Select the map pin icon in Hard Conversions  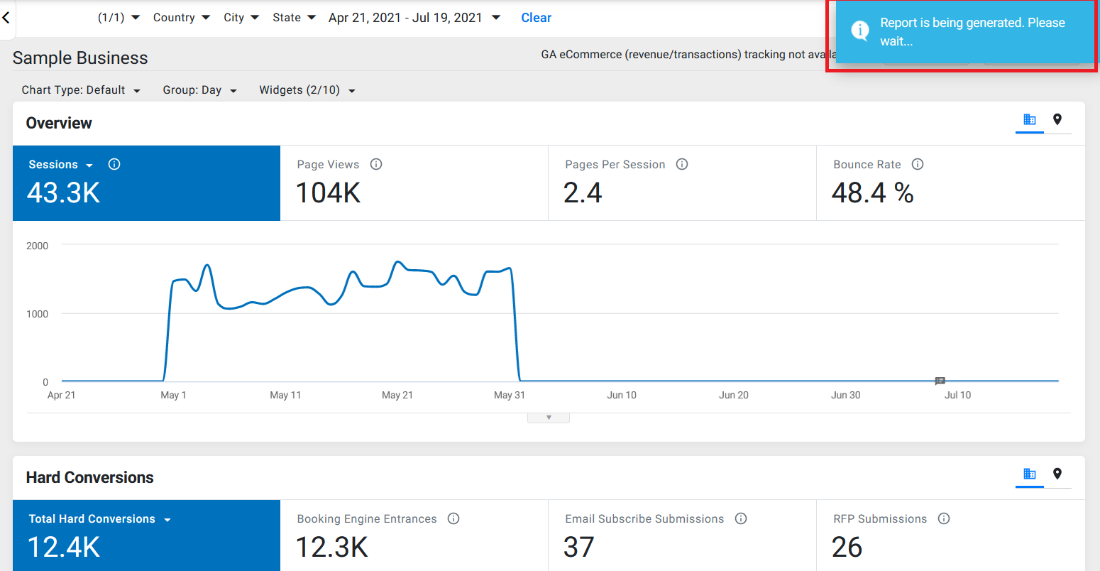(x=1057, y=474)
